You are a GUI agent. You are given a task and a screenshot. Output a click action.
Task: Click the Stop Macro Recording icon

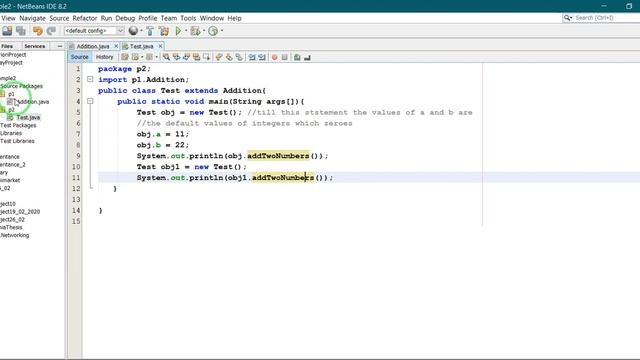pos(284,57)
